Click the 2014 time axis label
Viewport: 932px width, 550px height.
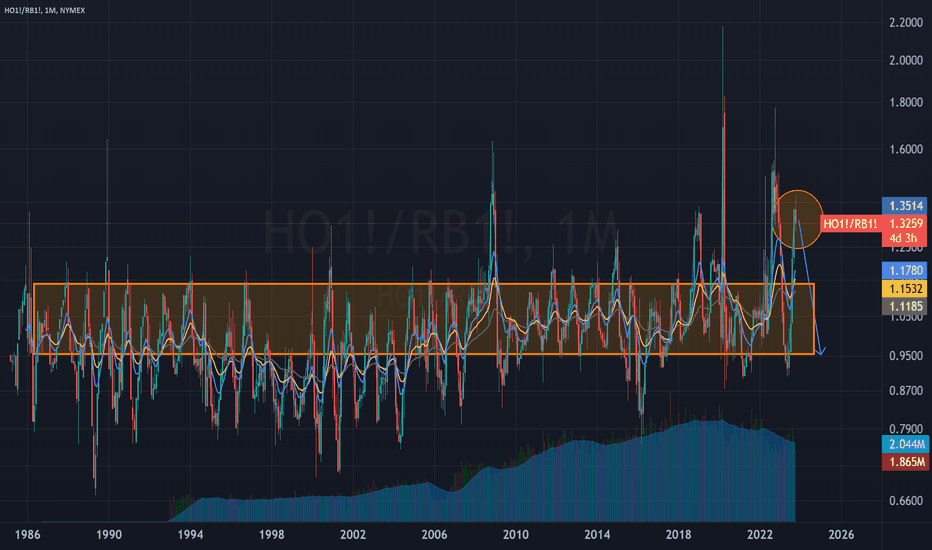pos(597,535)
